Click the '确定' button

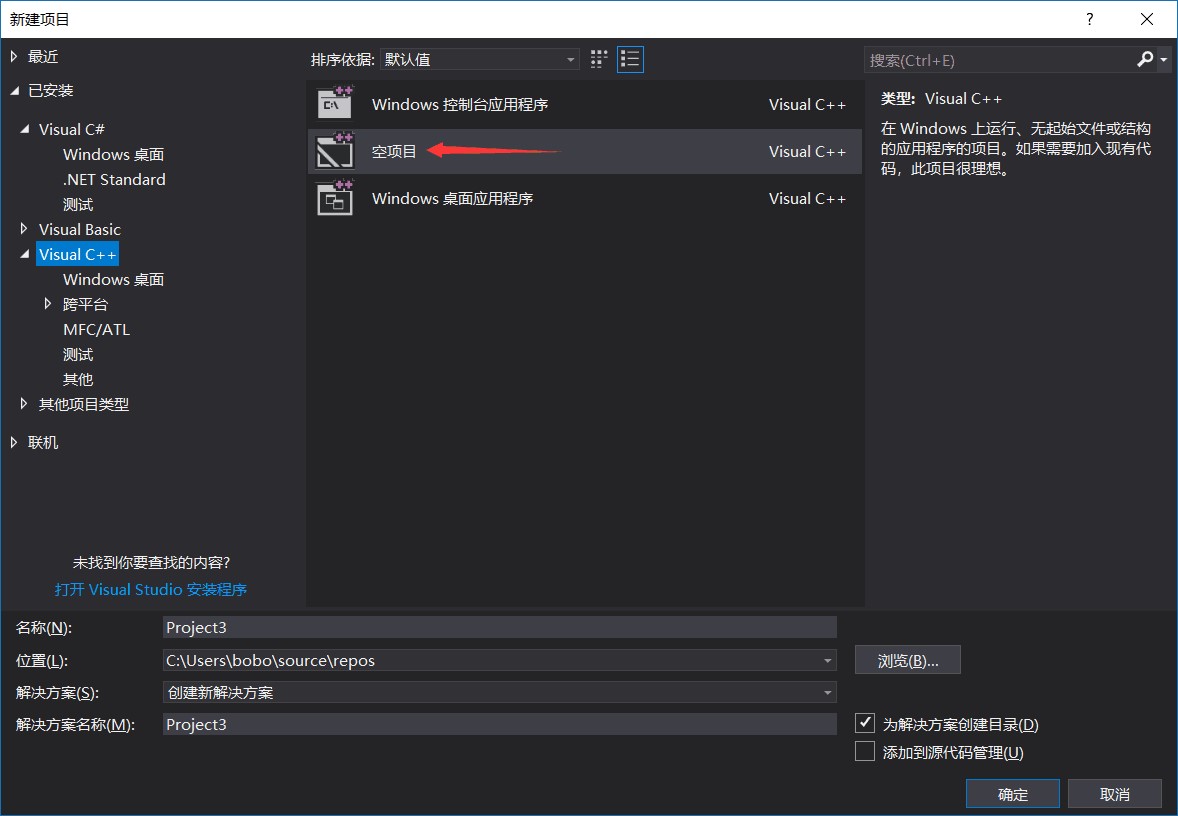click(x=1013, y=793)
